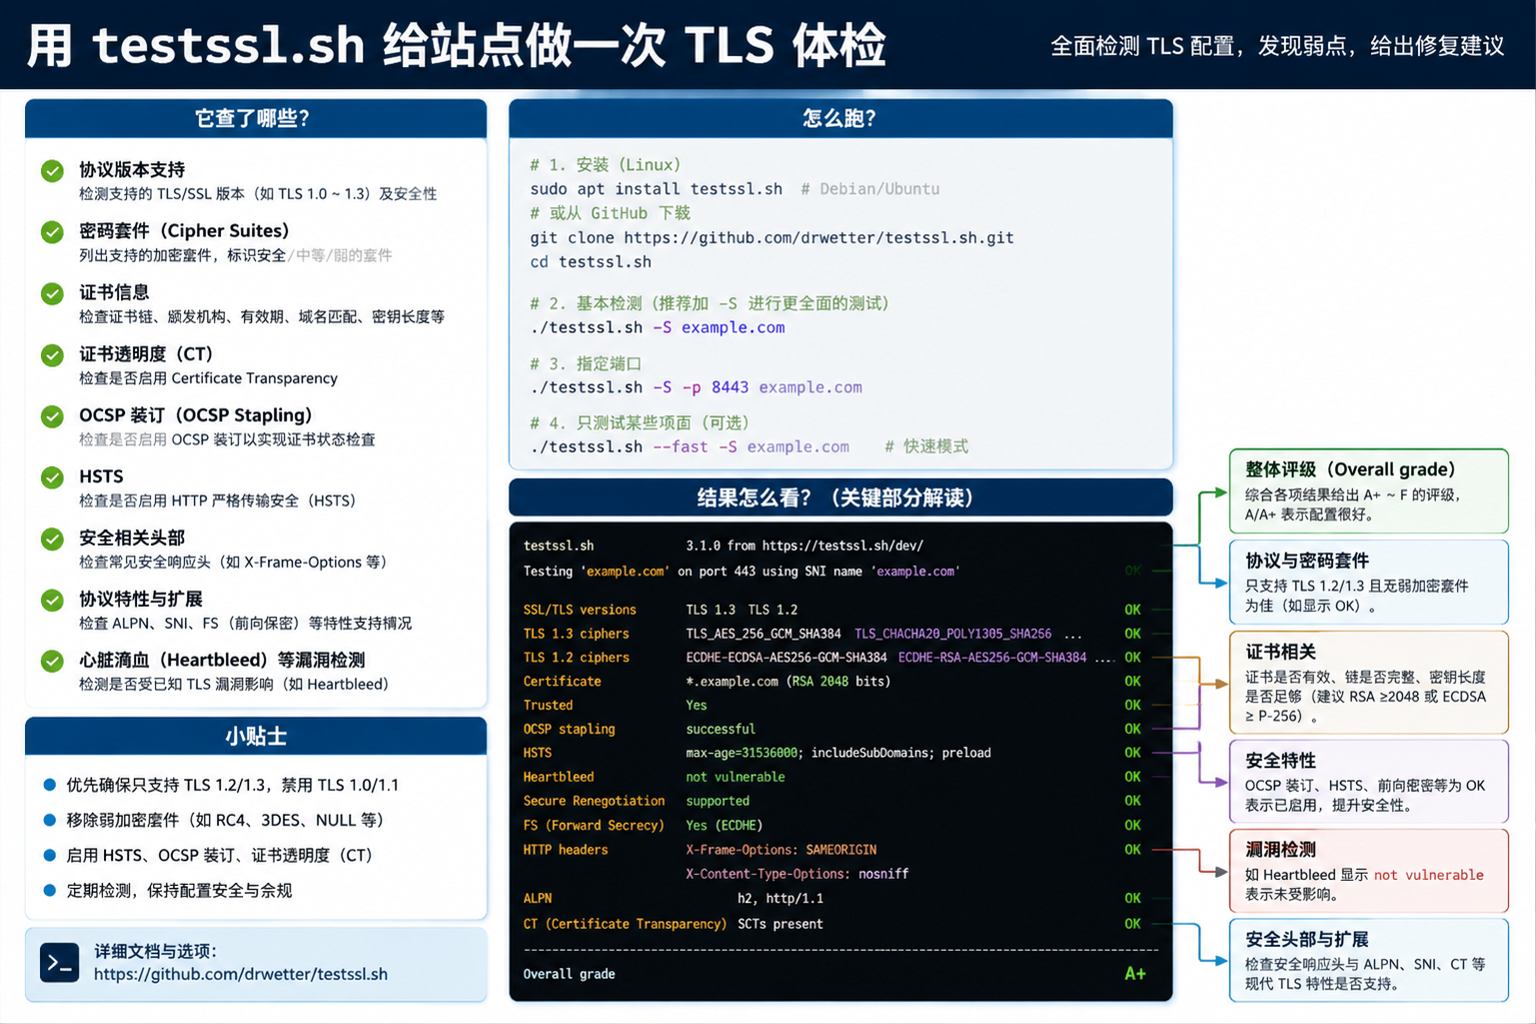The width and height of the screenshot is (1536, 1024).
Task: Select the "max-age=31536000; includeSubDomains; preload" value
Action: (x=838, y=753)
